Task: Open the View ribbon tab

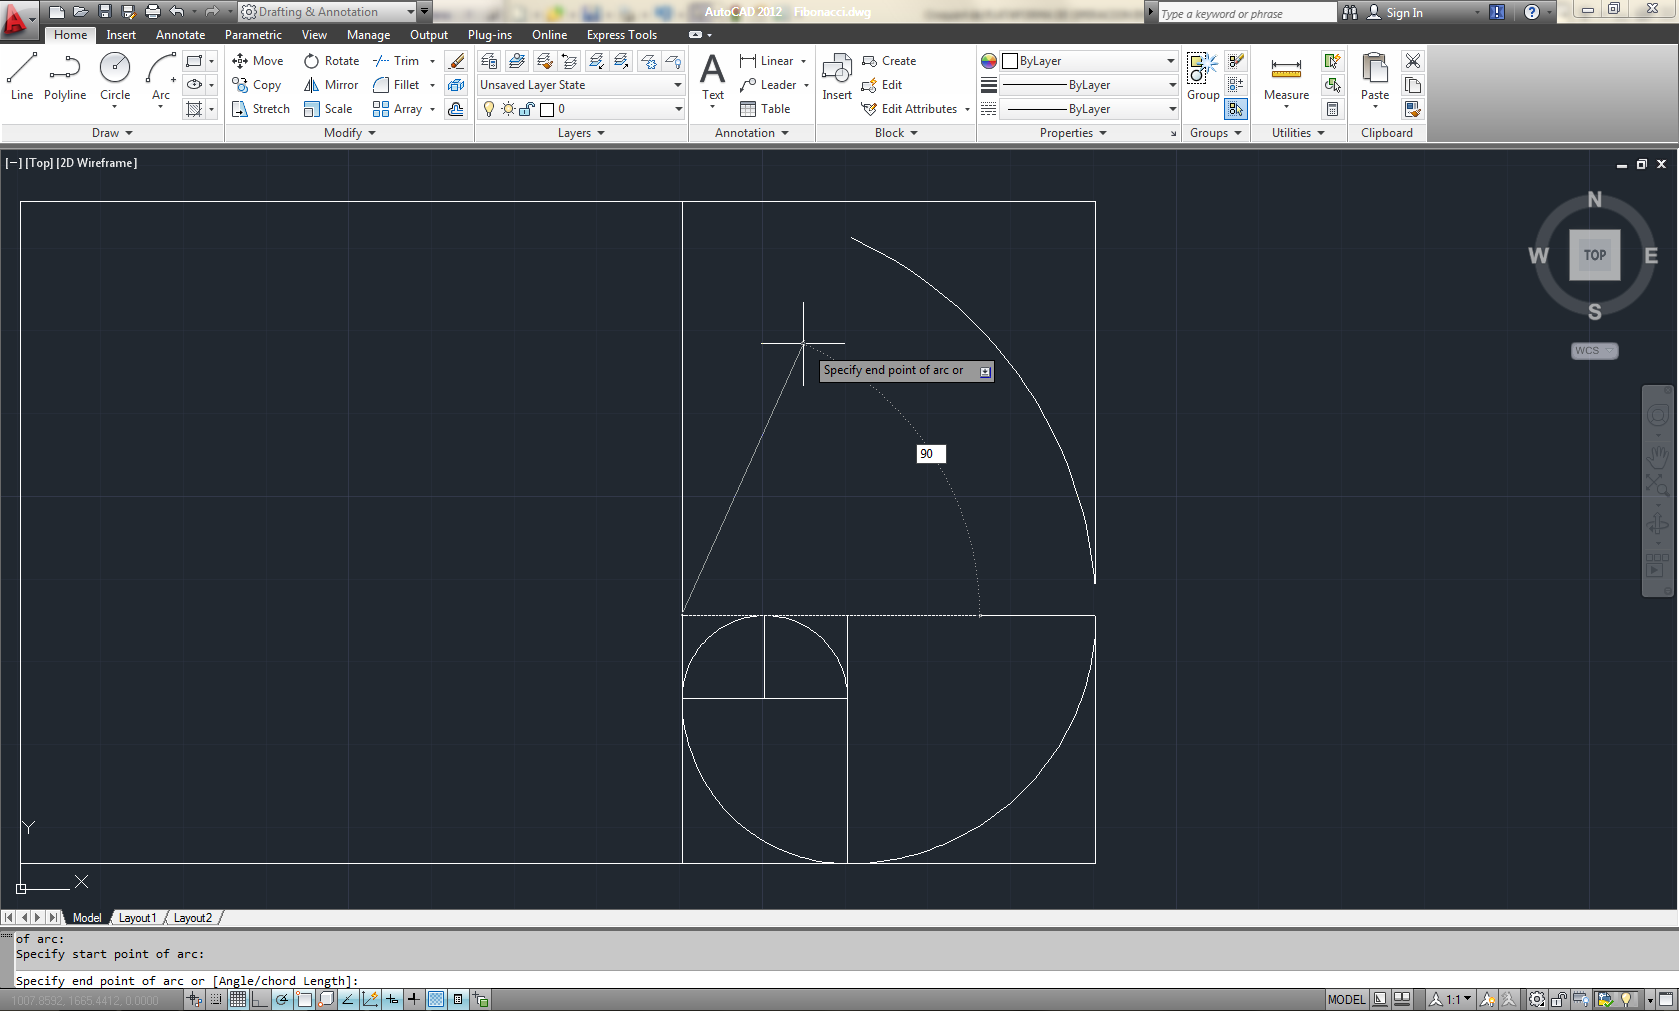Action: click(314, 35)
